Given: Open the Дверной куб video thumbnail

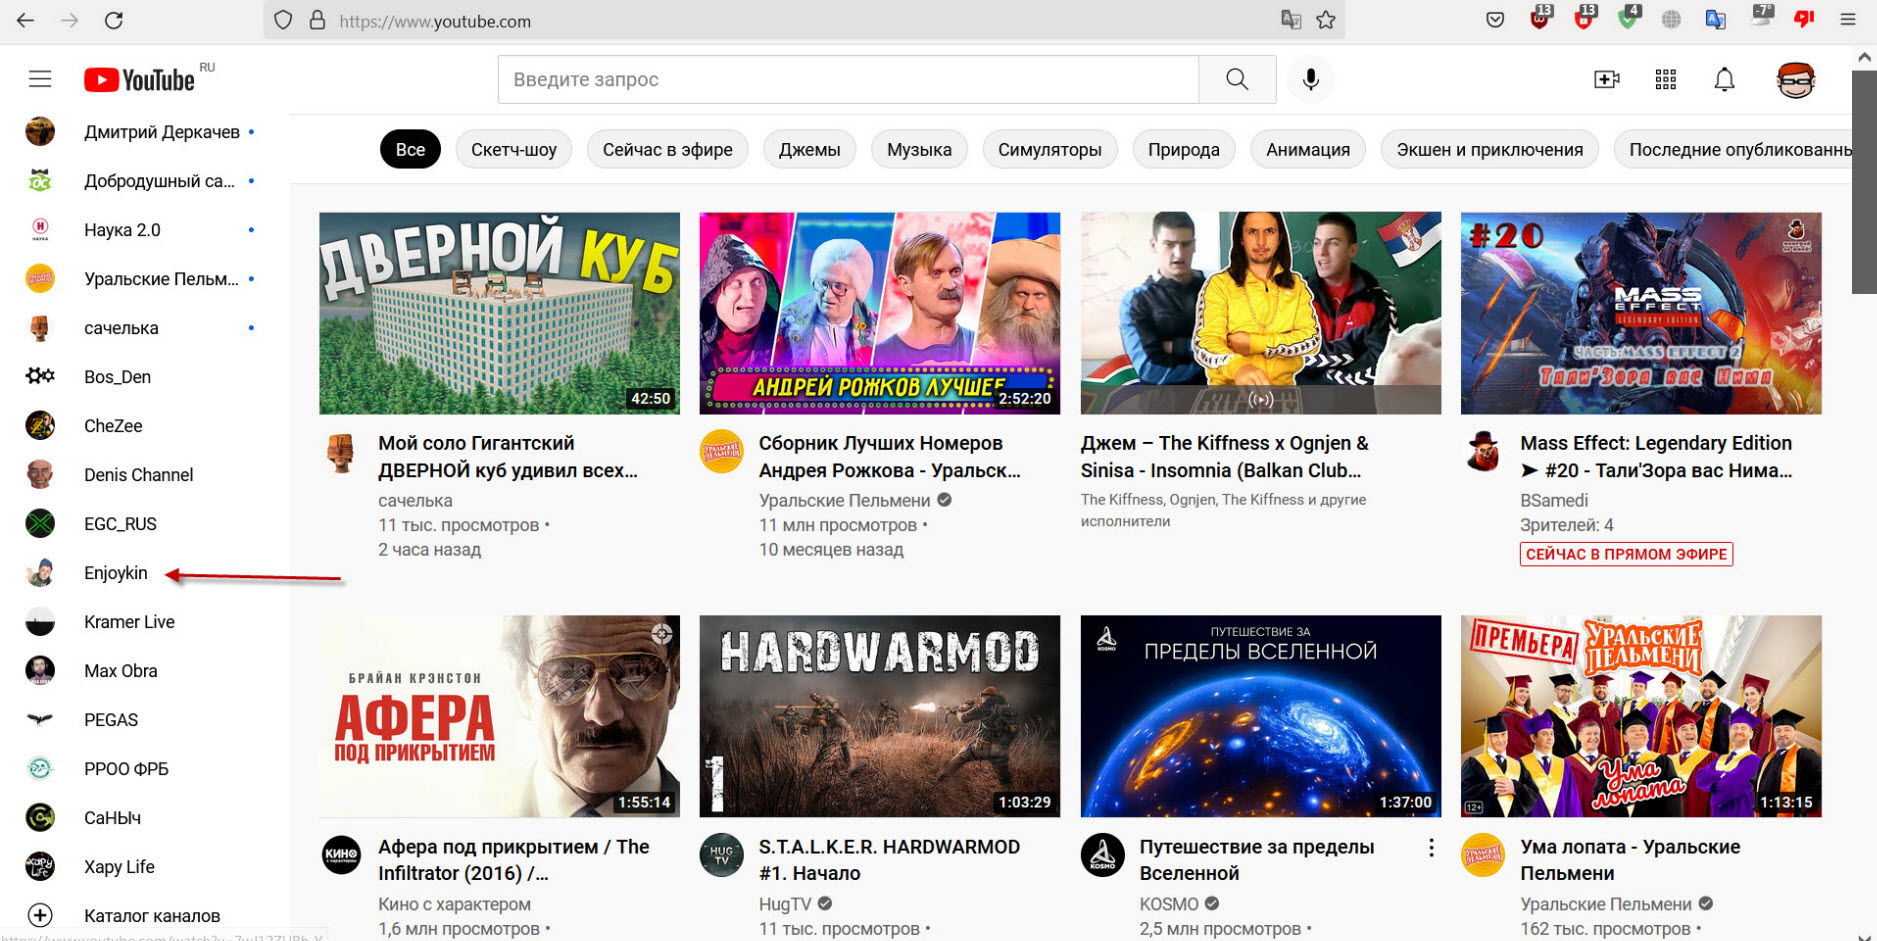Looking at the screenshot, I should [x=499, y=313].
